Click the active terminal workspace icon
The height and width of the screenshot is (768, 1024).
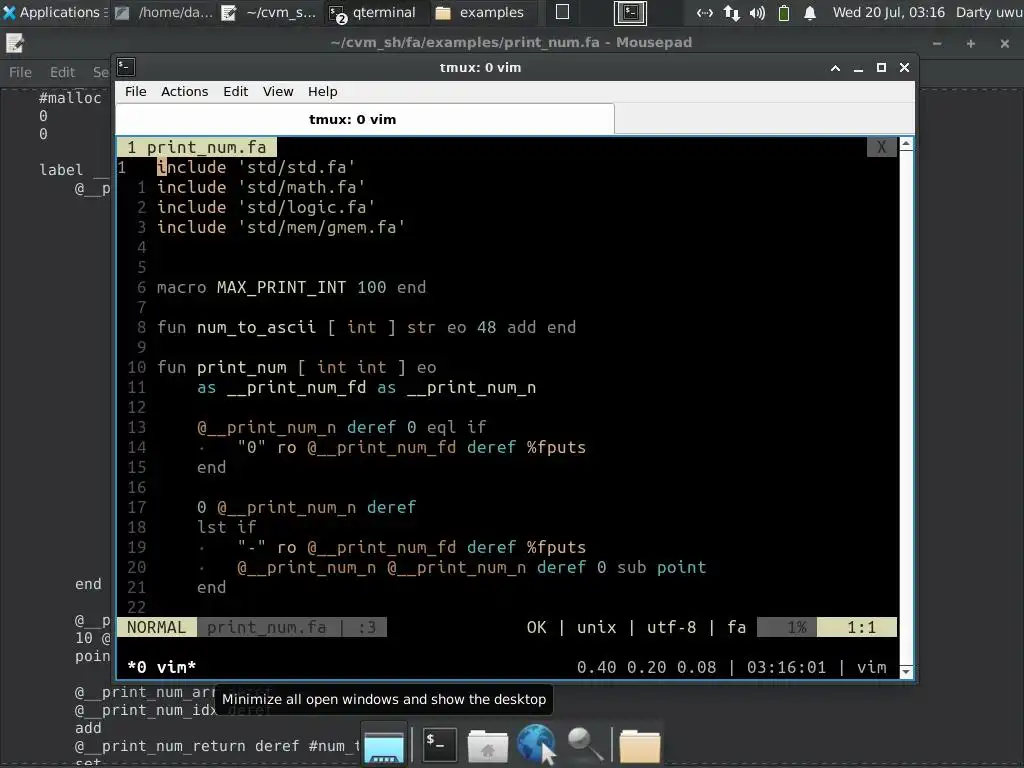[630, 12]
